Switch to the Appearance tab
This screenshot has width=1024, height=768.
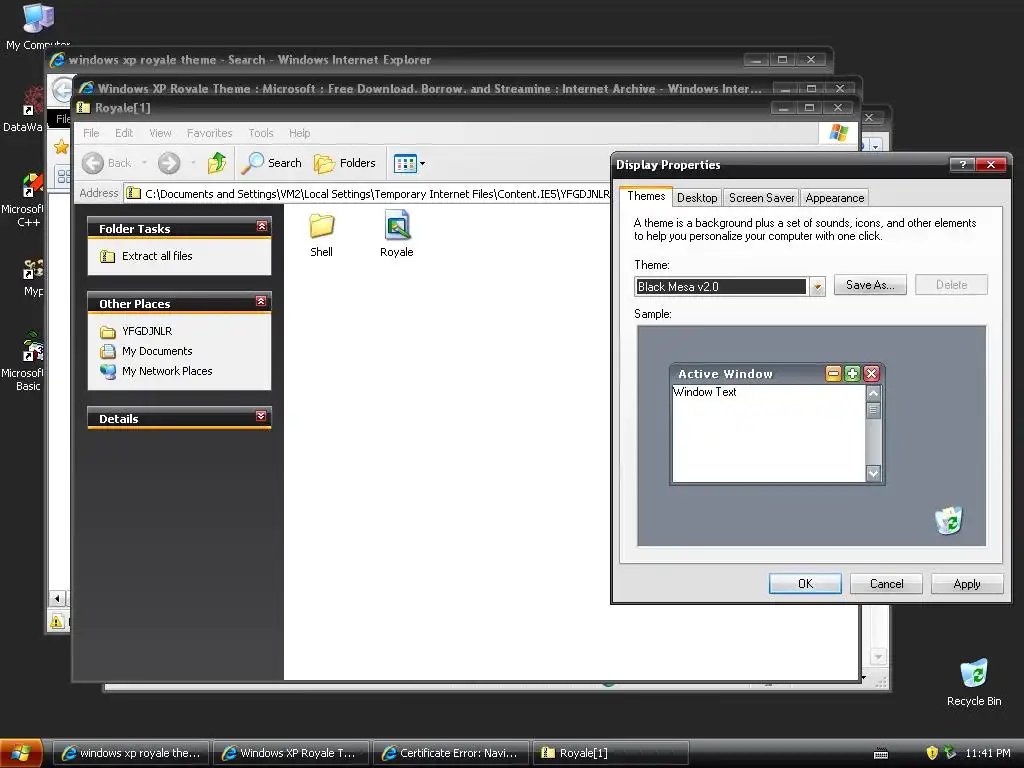pyautogui.click(x=835, y=198)
